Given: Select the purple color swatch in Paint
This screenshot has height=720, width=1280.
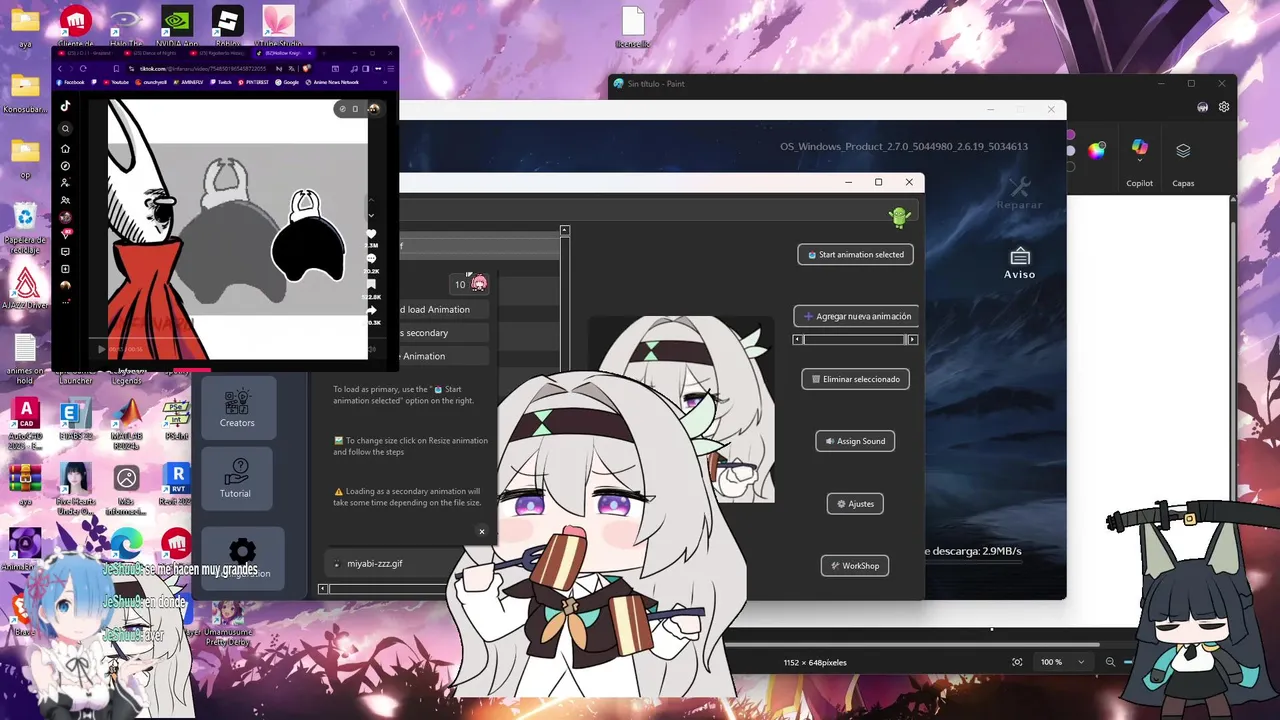Looking at the screenshot, I should pos(1070,134).
